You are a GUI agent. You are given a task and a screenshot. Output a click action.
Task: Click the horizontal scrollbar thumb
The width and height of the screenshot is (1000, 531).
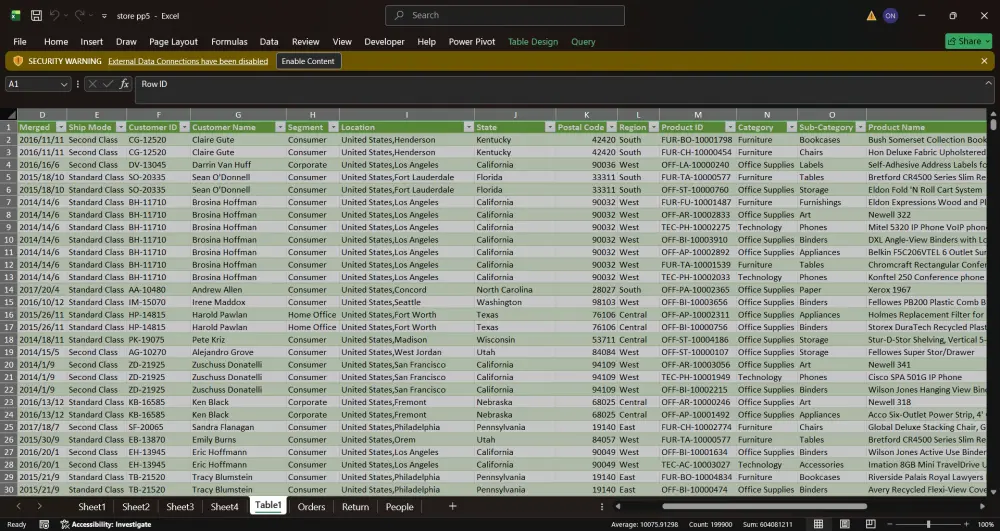[764, 506]
